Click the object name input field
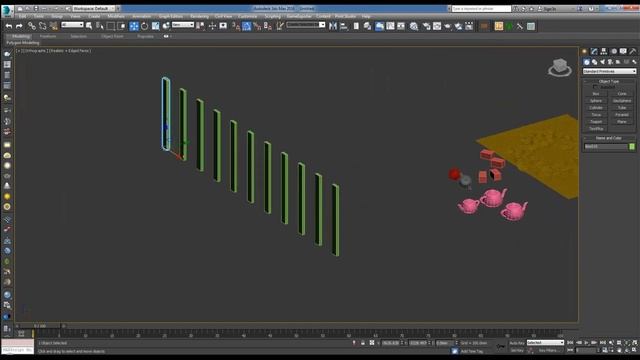The height and width of the screenshot is (360, 640). [x=605, y=147]
